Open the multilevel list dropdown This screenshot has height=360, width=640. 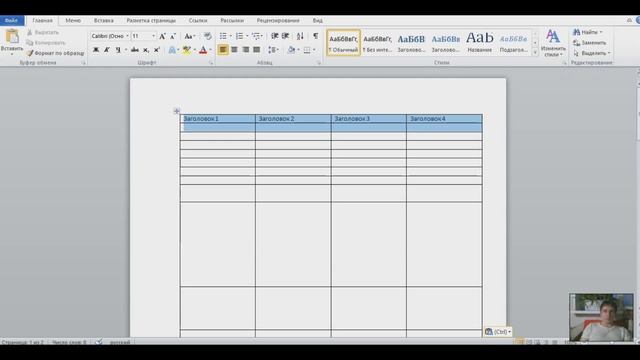[263, 36]
